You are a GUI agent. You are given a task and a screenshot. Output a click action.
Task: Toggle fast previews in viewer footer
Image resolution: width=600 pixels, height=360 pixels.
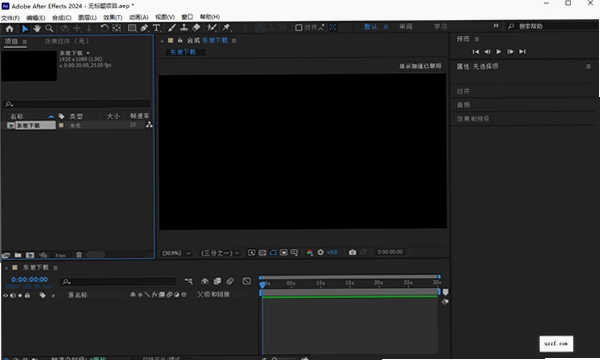click(251, 252)
